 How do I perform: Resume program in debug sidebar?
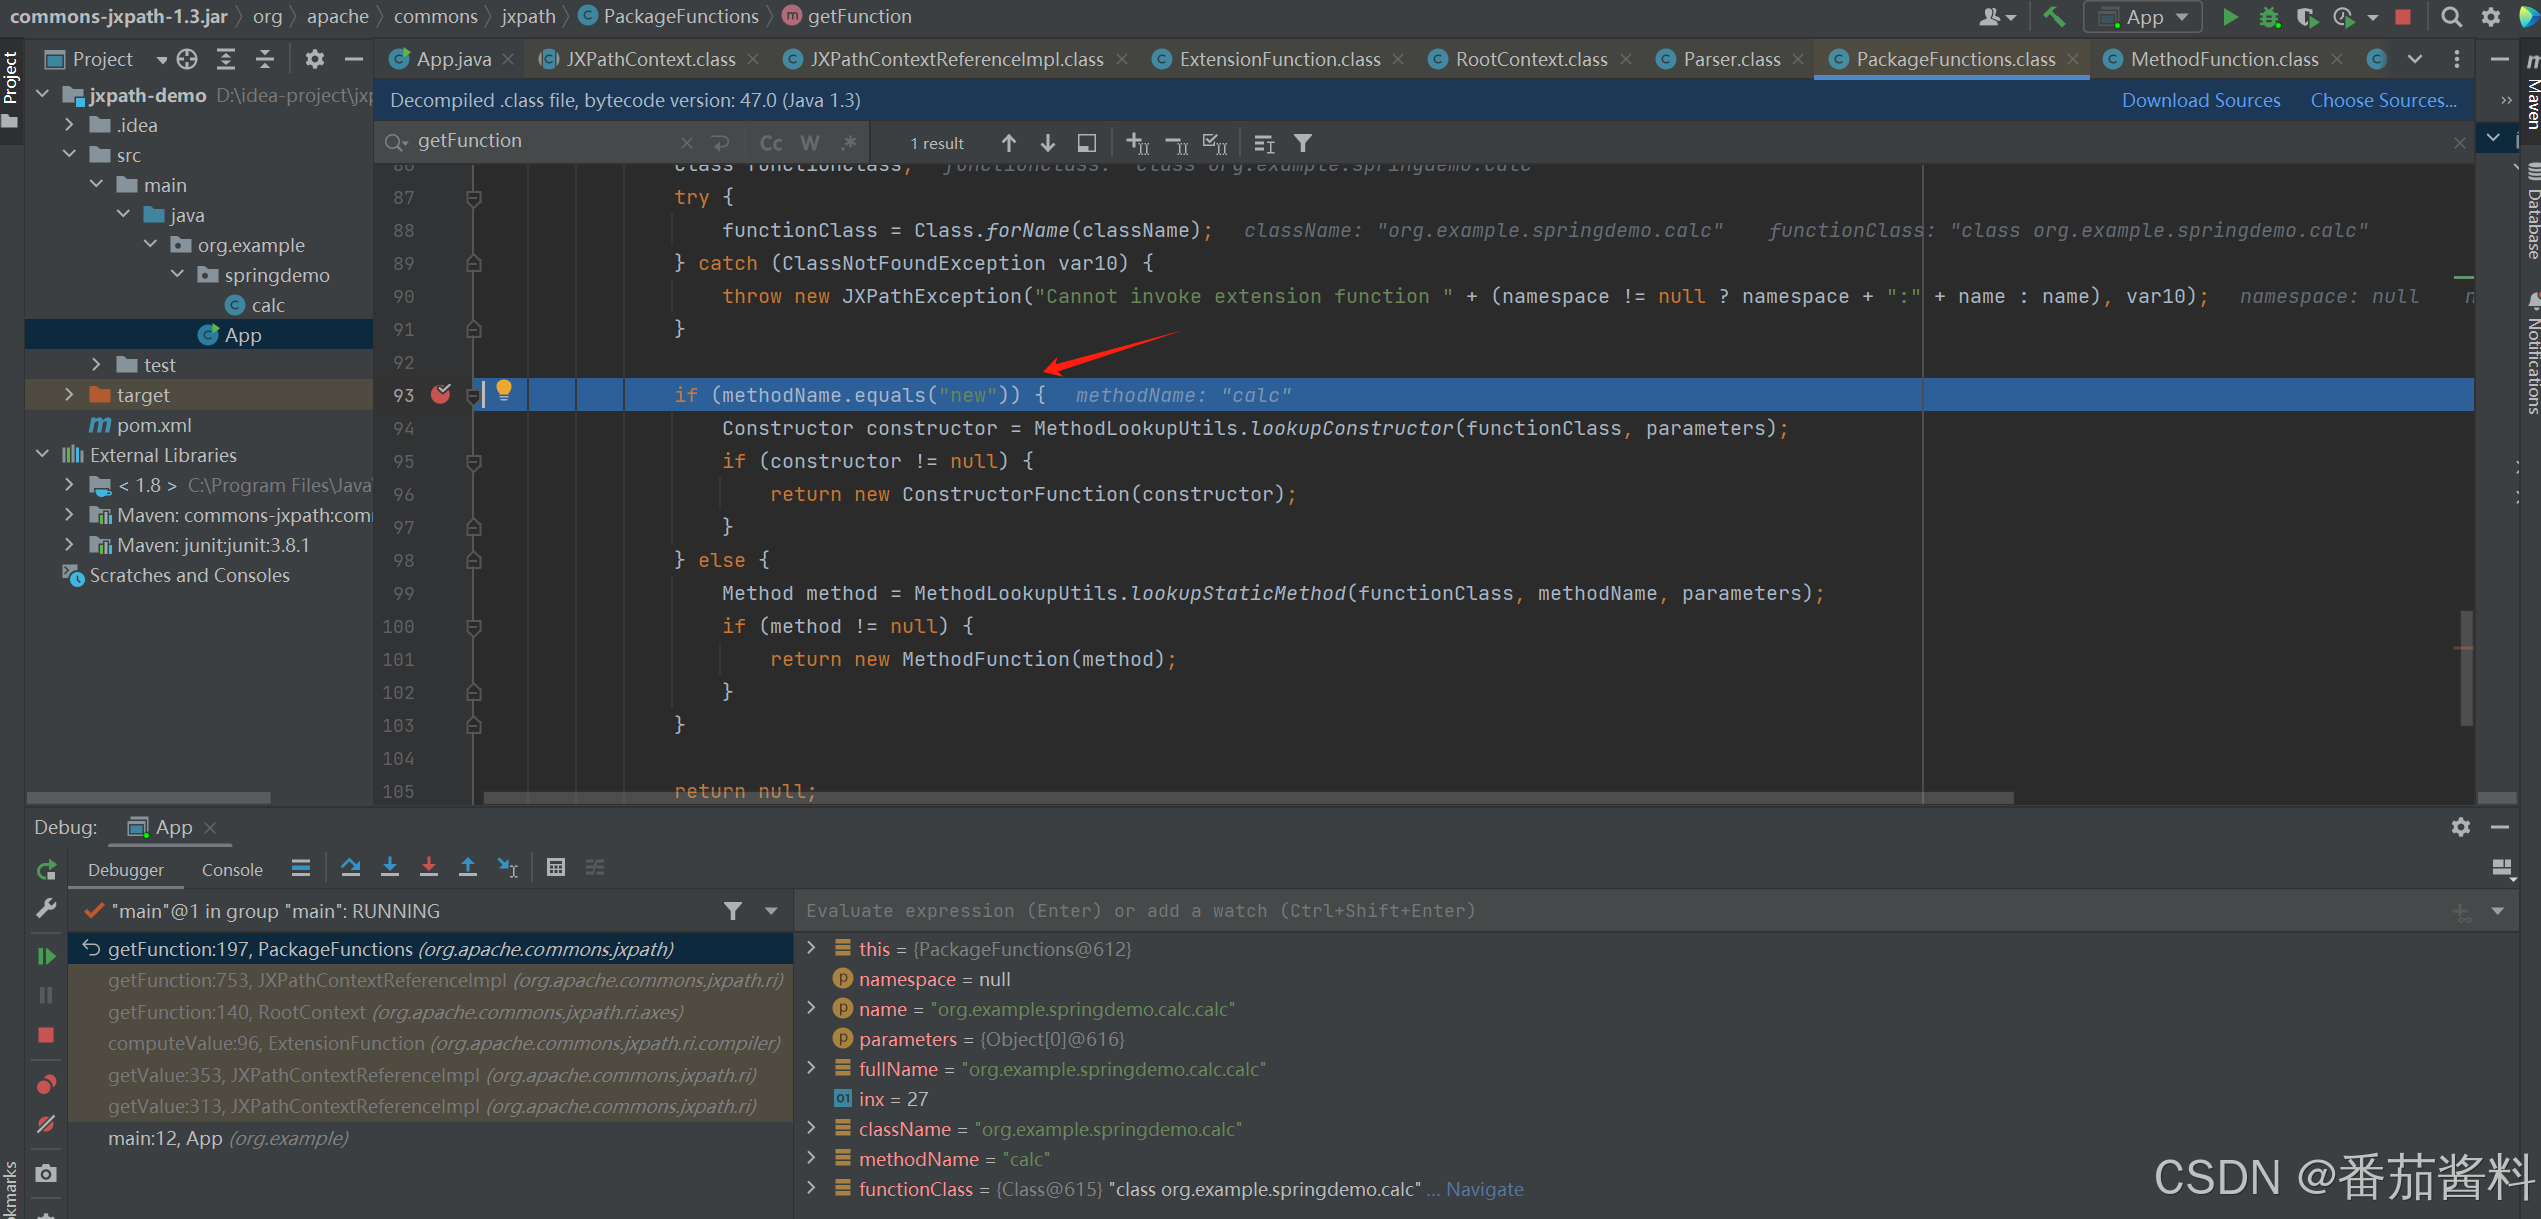click(x=46, y=956)
